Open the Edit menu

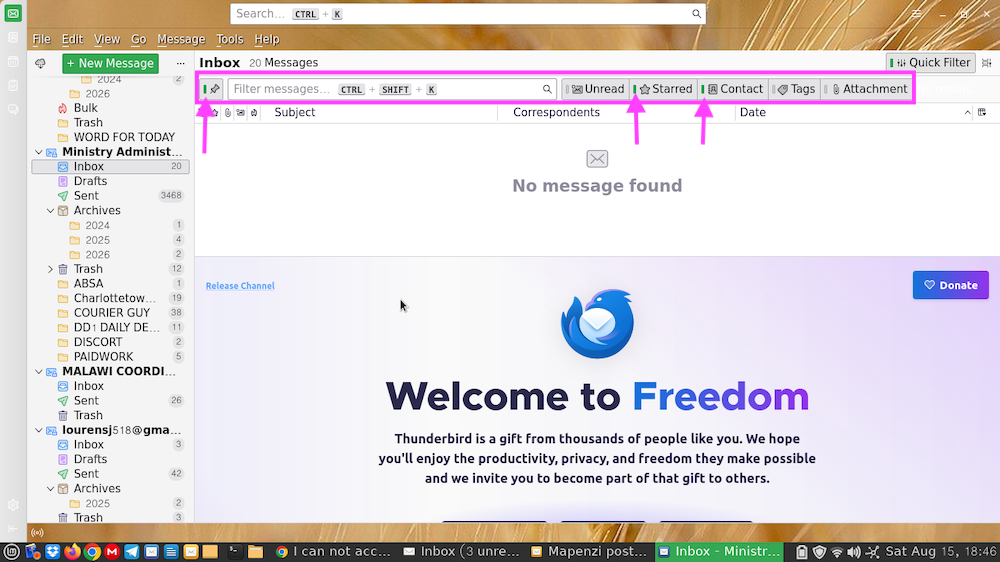pos(72,40)
